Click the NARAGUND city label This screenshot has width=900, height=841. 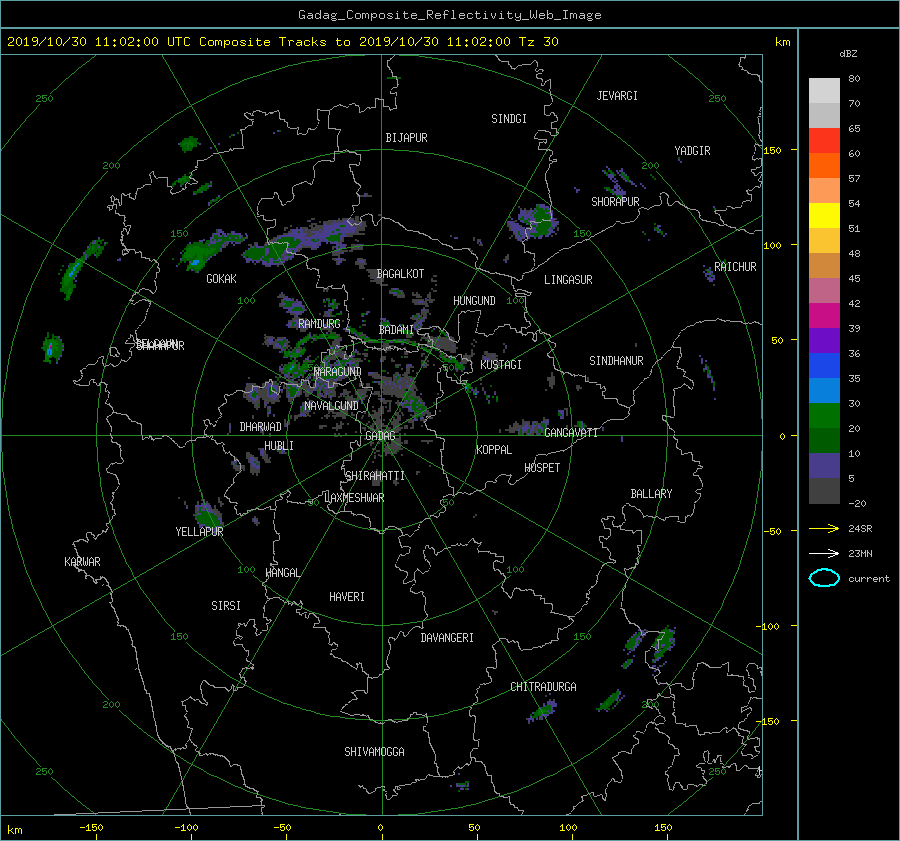coord(338,372)
